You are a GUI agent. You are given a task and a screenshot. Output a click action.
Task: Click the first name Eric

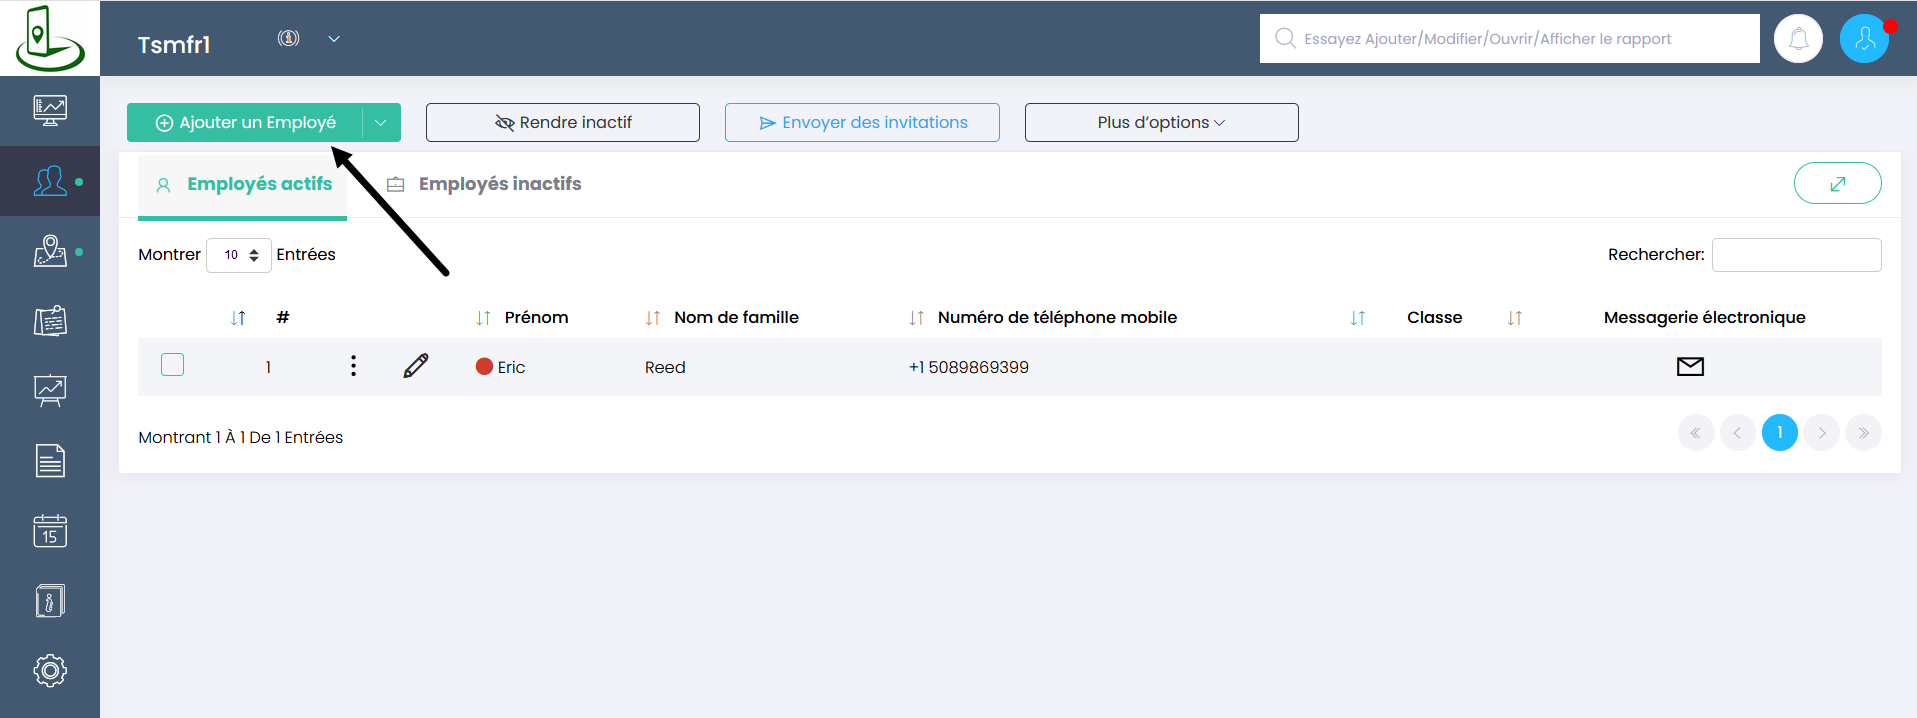click(511, 367)
